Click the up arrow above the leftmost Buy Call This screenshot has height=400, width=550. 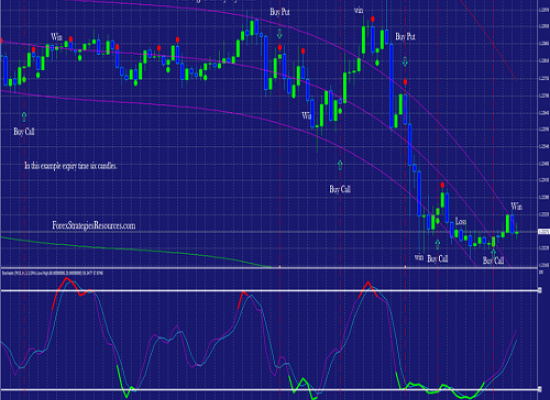pos(24,116)
